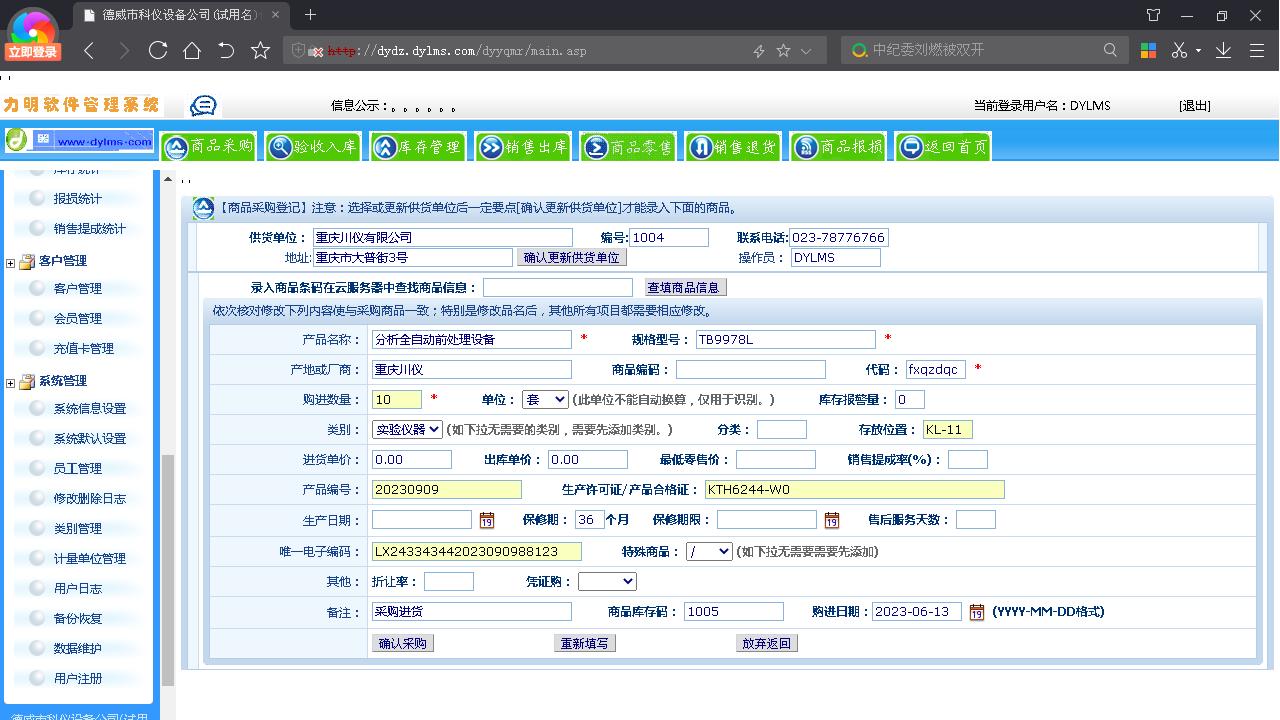Click the [退出] logout link

pos(1196,105)
